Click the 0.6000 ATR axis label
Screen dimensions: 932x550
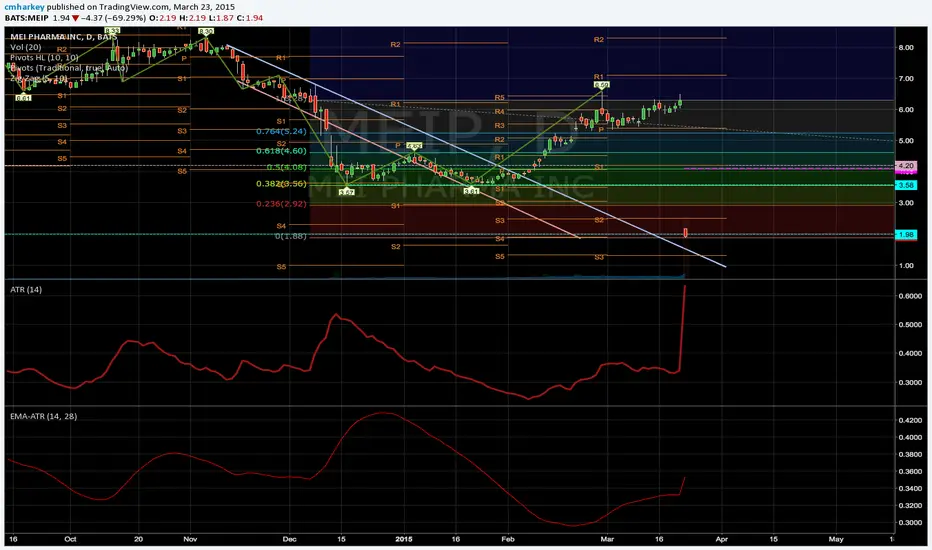coord(910,296)
